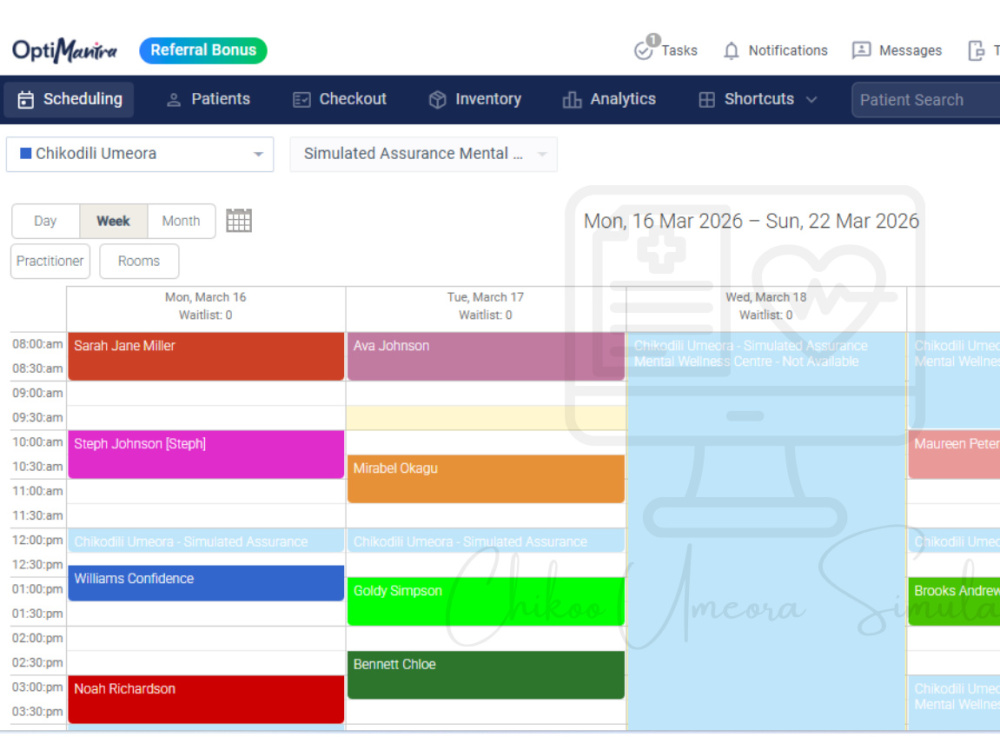Toggle the Practitioner view button
The height and width of the screenshot is (750, 1000).
point(50,261)
